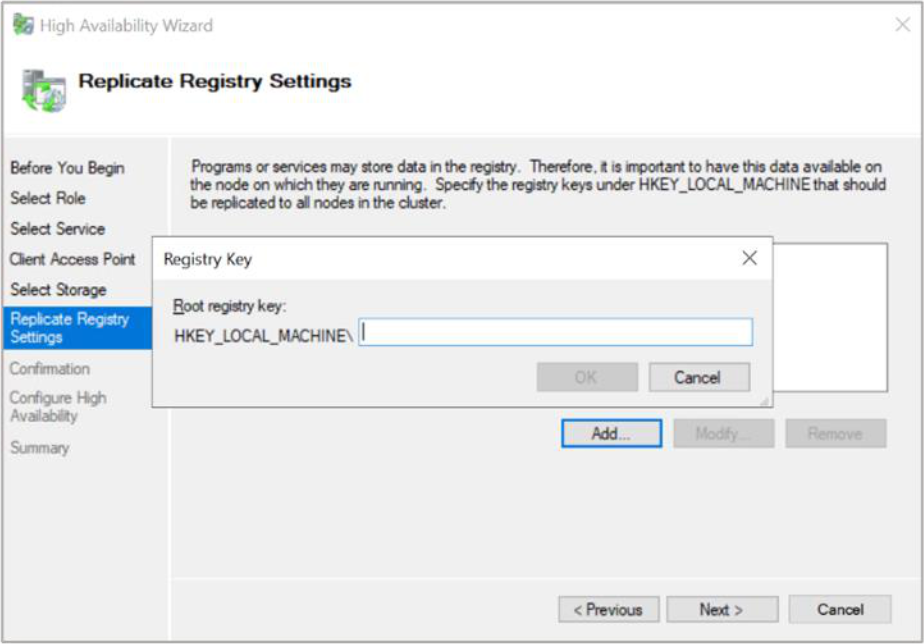The width and height of the screenshot is (924, 644).
Task: Switch to the Select Storage step
Action: 58,290
